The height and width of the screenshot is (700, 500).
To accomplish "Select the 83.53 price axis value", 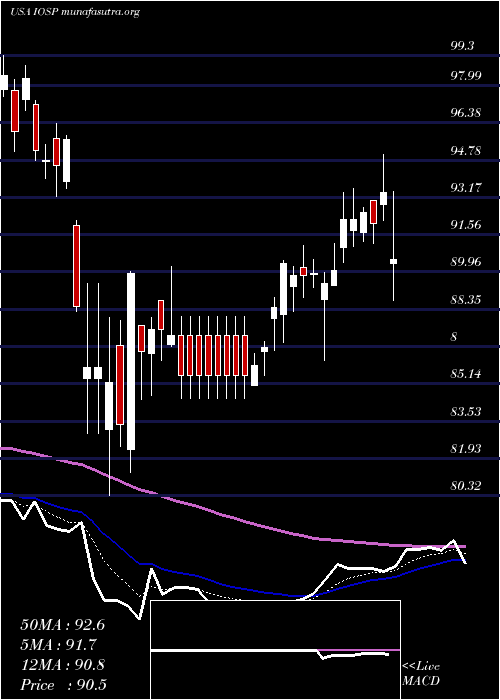I will (466, 411).
